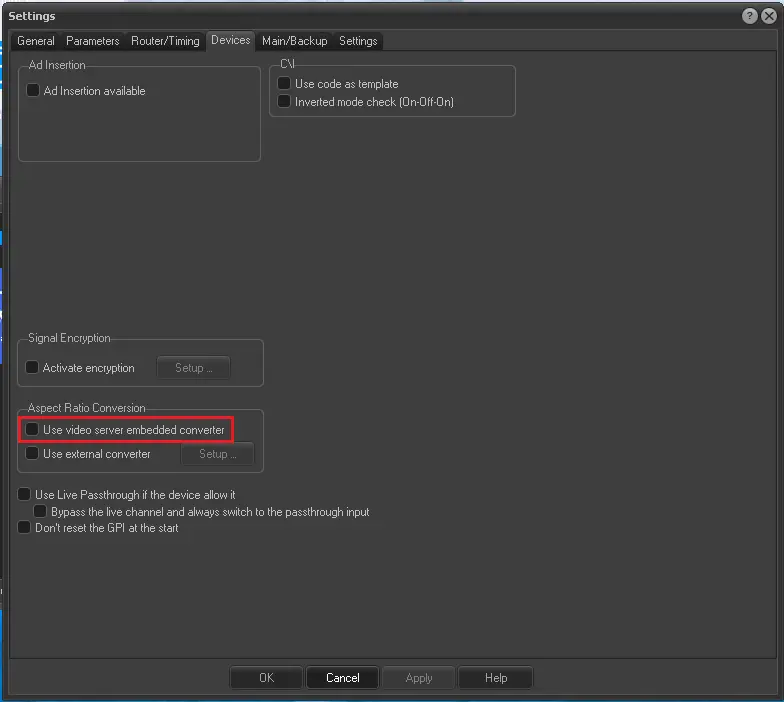
Task: Check Use code as template
Action: (x=284, y=84)
